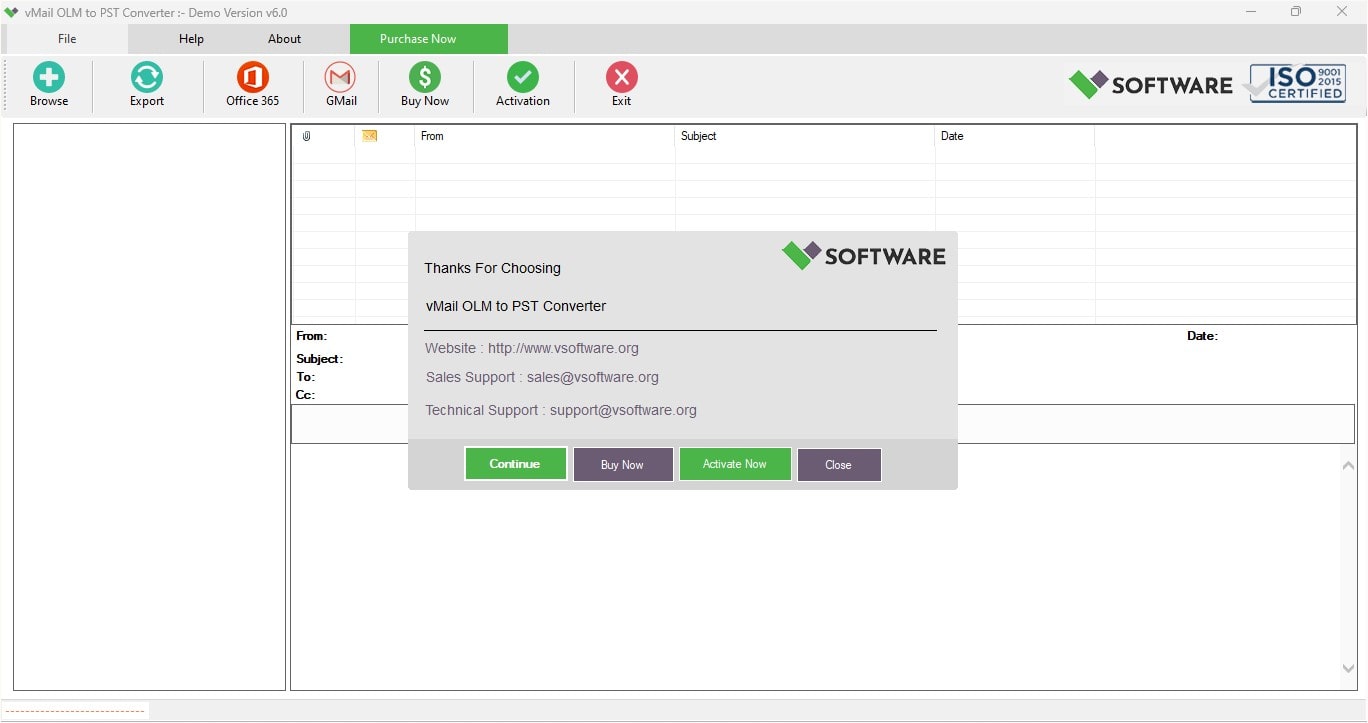Click the green Continue button

(x=515, y=464)
